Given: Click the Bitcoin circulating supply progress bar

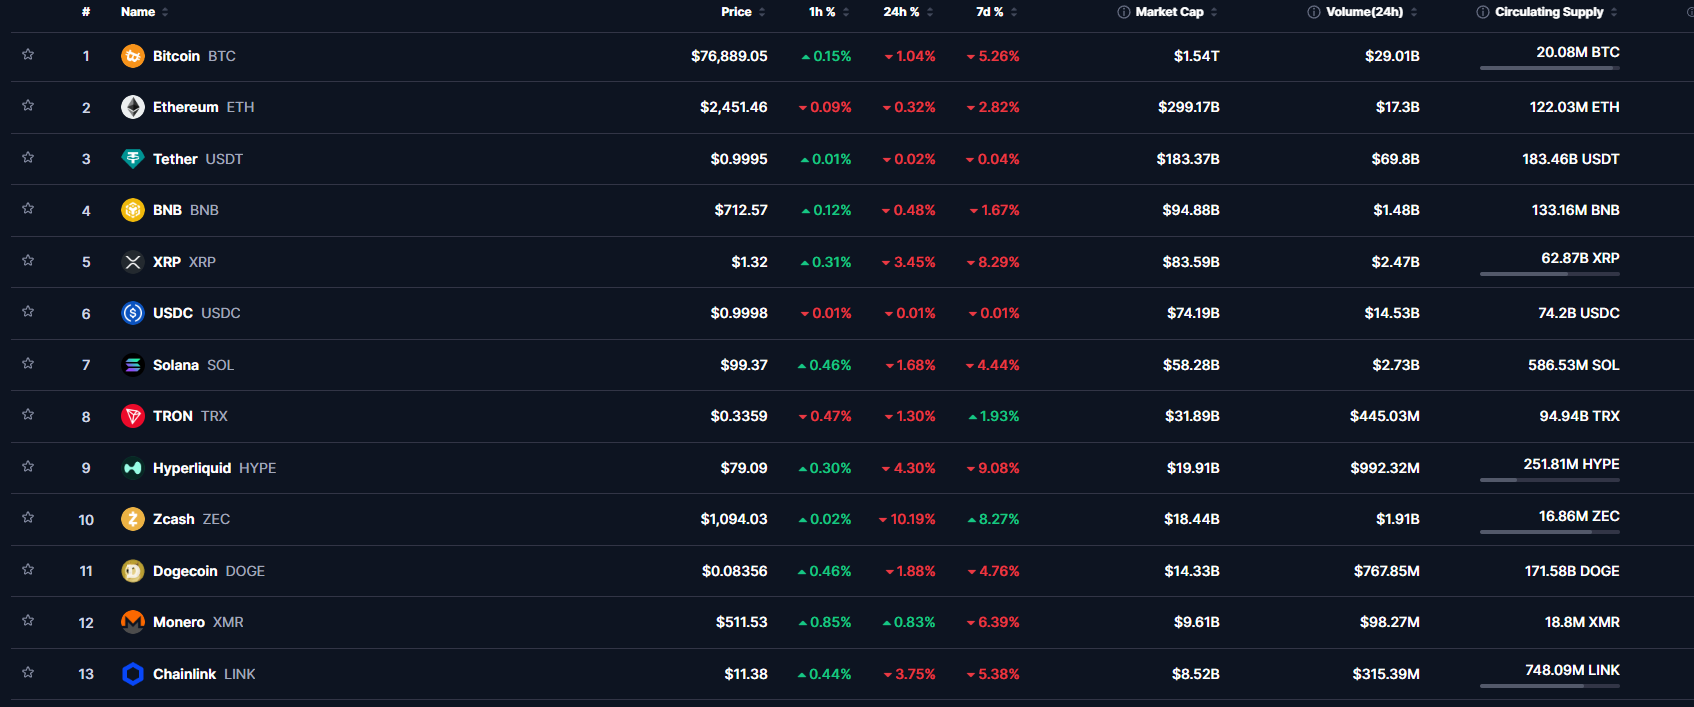Looking at the screenshot, I should (x=1549, y=68).
